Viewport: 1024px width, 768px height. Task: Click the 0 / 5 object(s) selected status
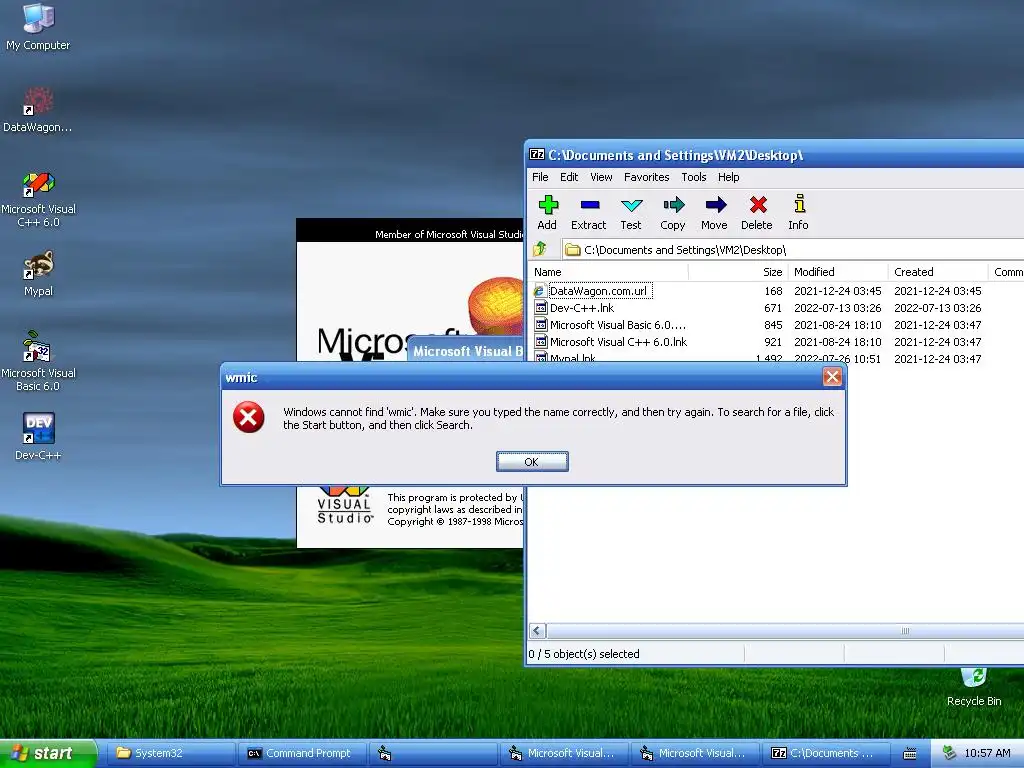[x=584, y=654]
